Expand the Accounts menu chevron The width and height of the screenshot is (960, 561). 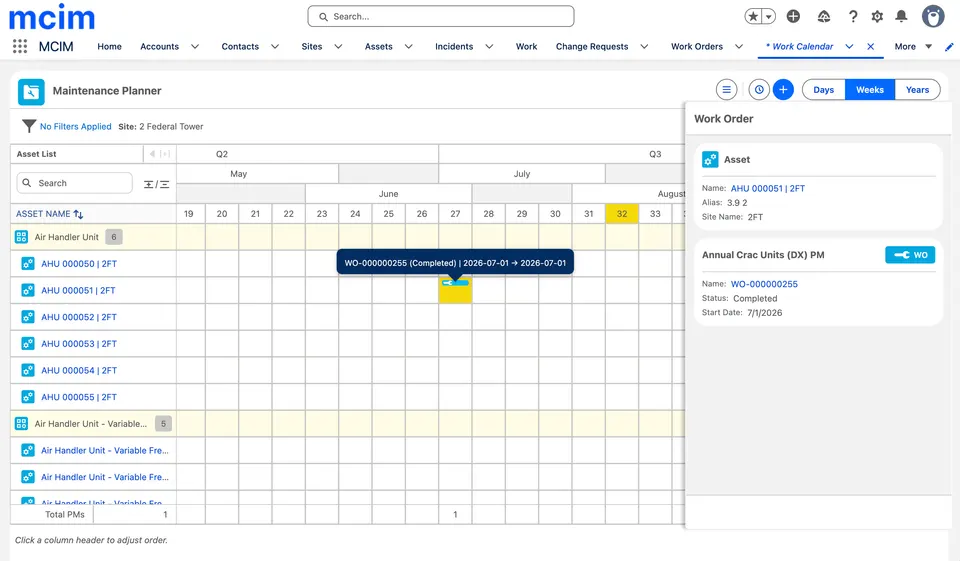click(x=195, y=47)
